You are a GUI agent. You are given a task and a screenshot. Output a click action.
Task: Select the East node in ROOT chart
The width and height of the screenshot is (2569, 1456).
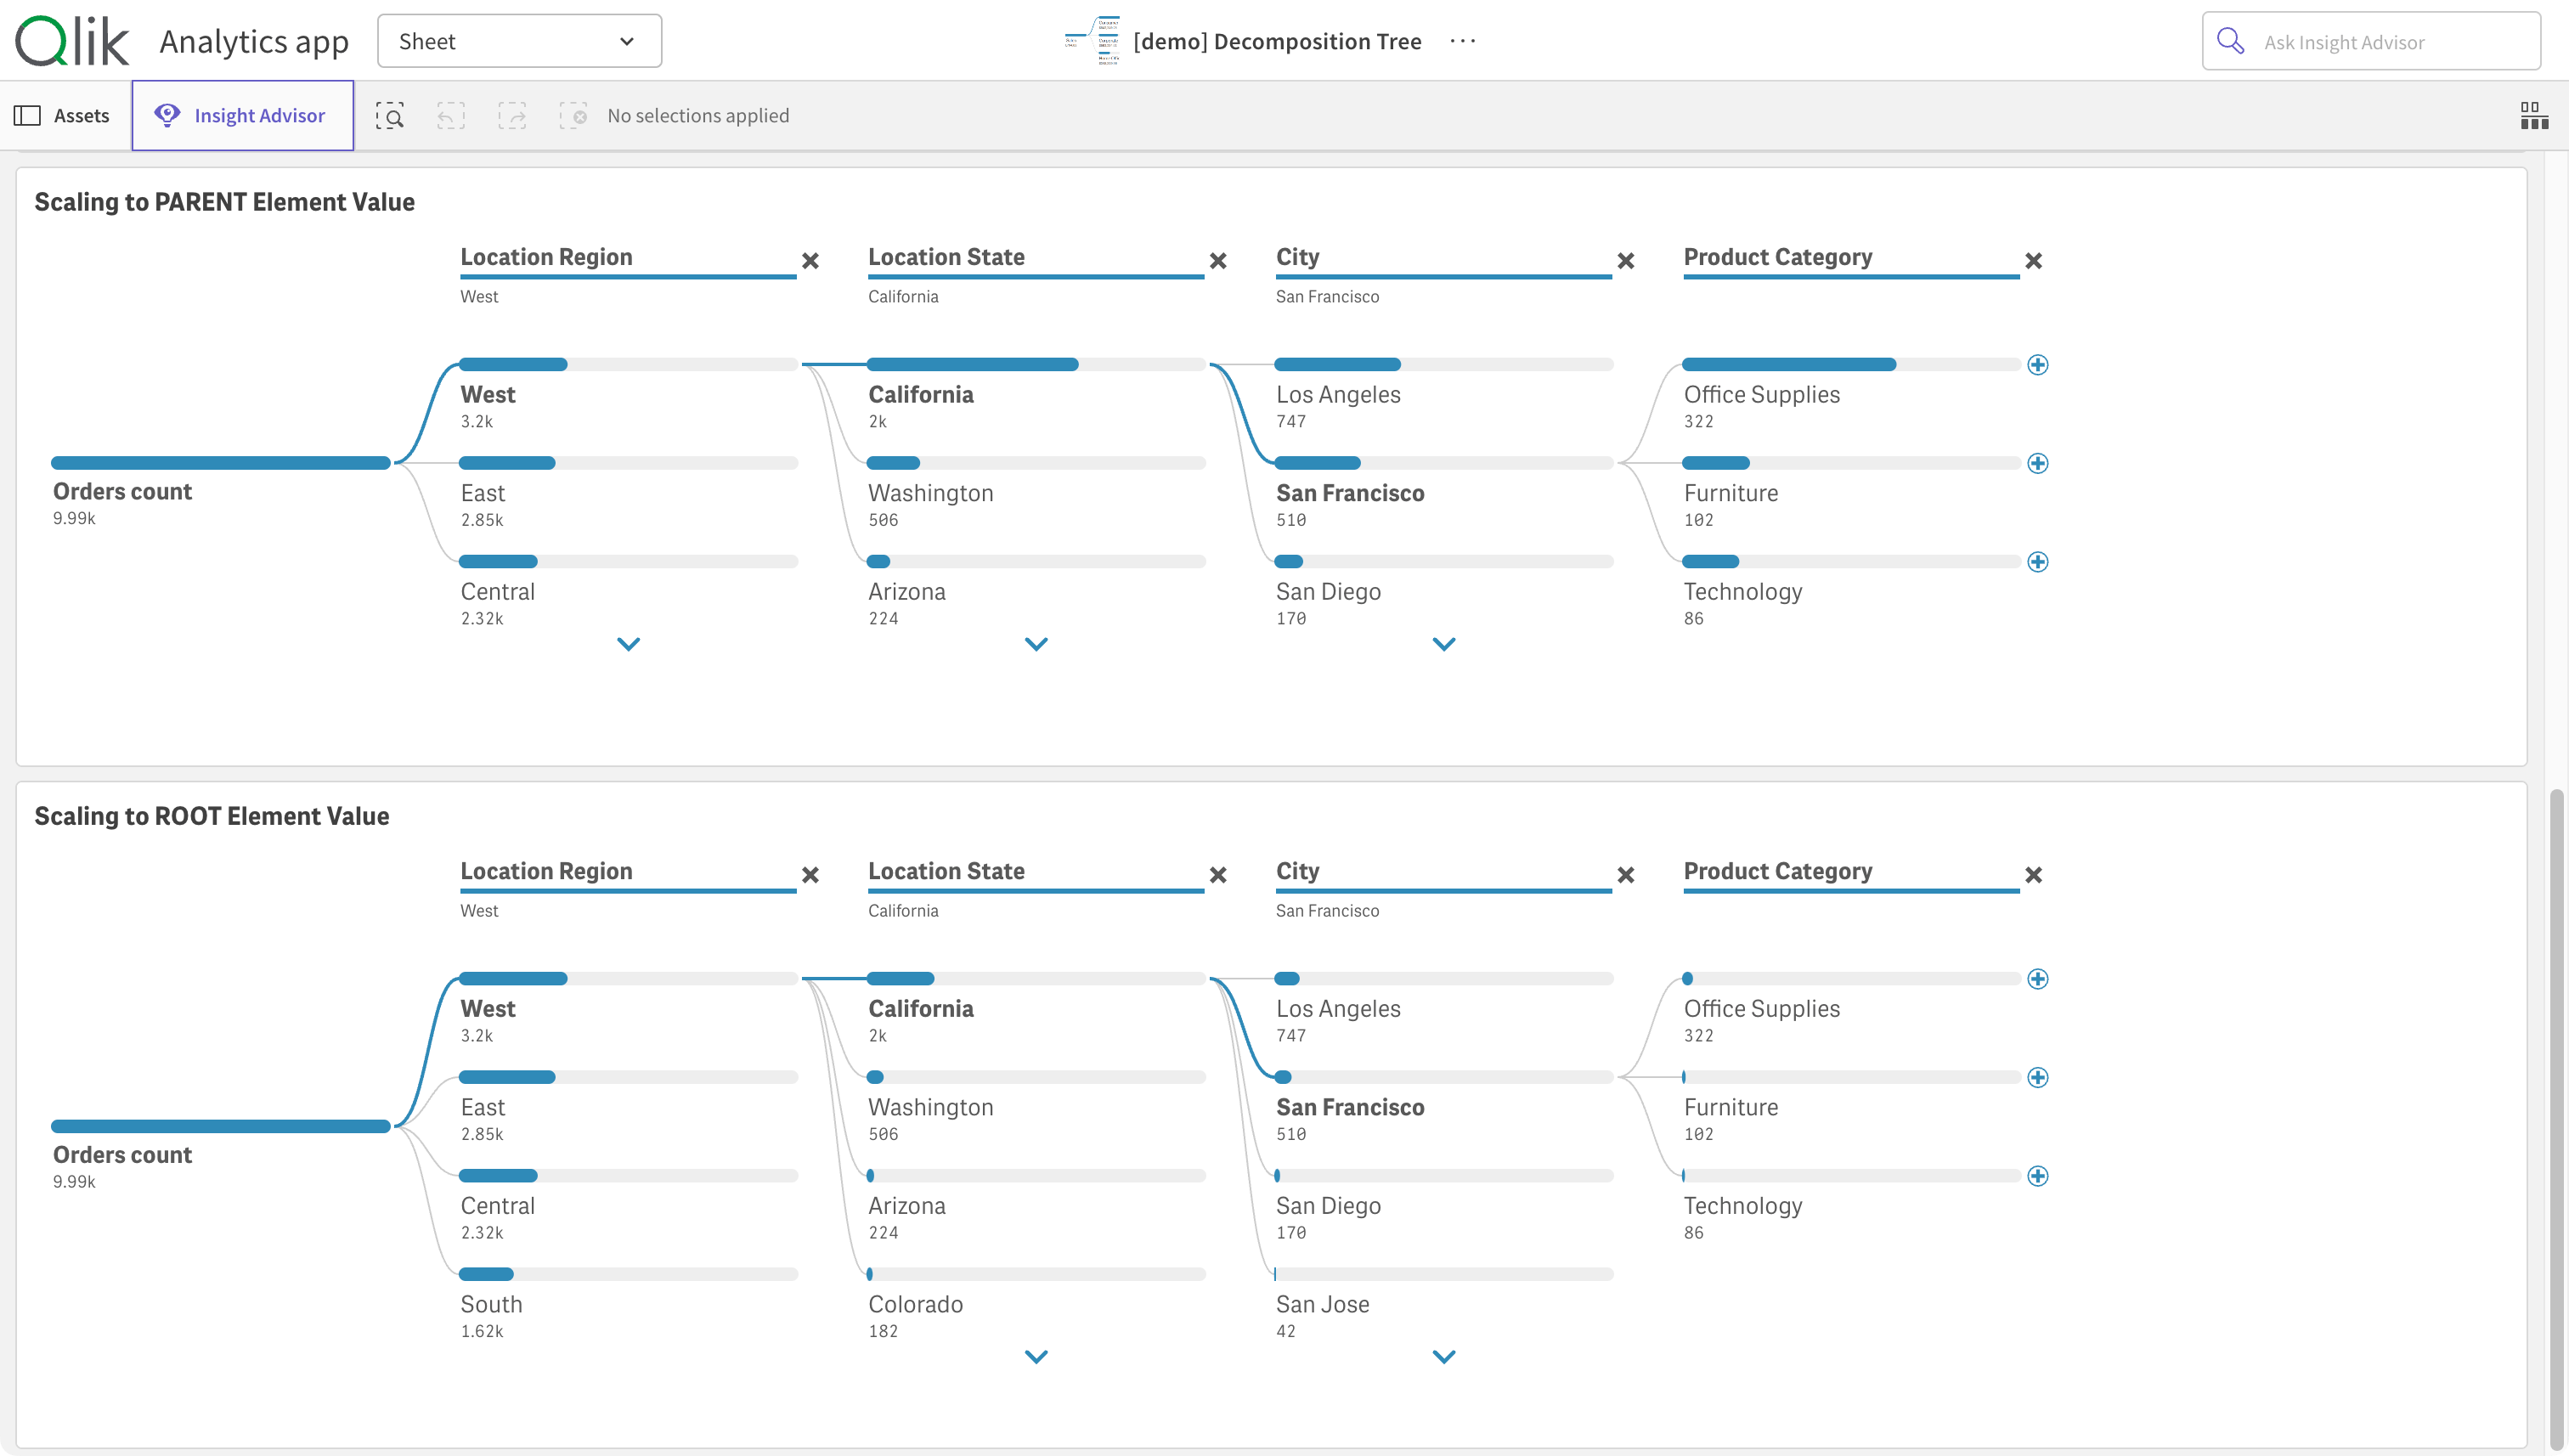[483, 1107]
